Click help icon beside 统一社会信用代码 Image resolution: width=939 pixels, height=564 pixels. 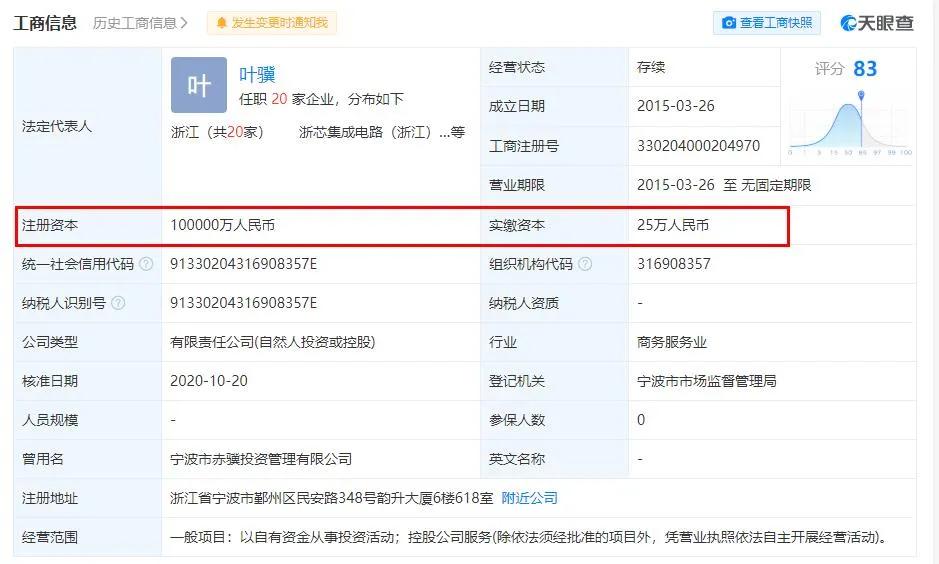tap(147, 264)
